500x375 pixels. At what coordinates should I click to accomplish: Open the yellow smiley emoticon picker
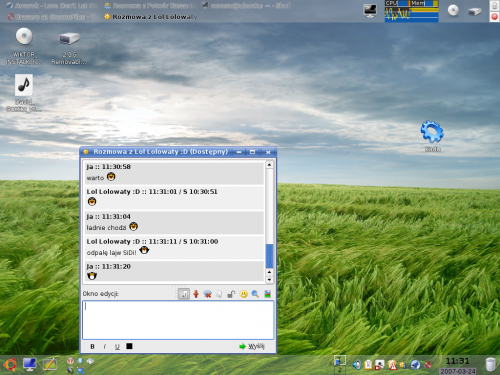[x=244, y=294]
